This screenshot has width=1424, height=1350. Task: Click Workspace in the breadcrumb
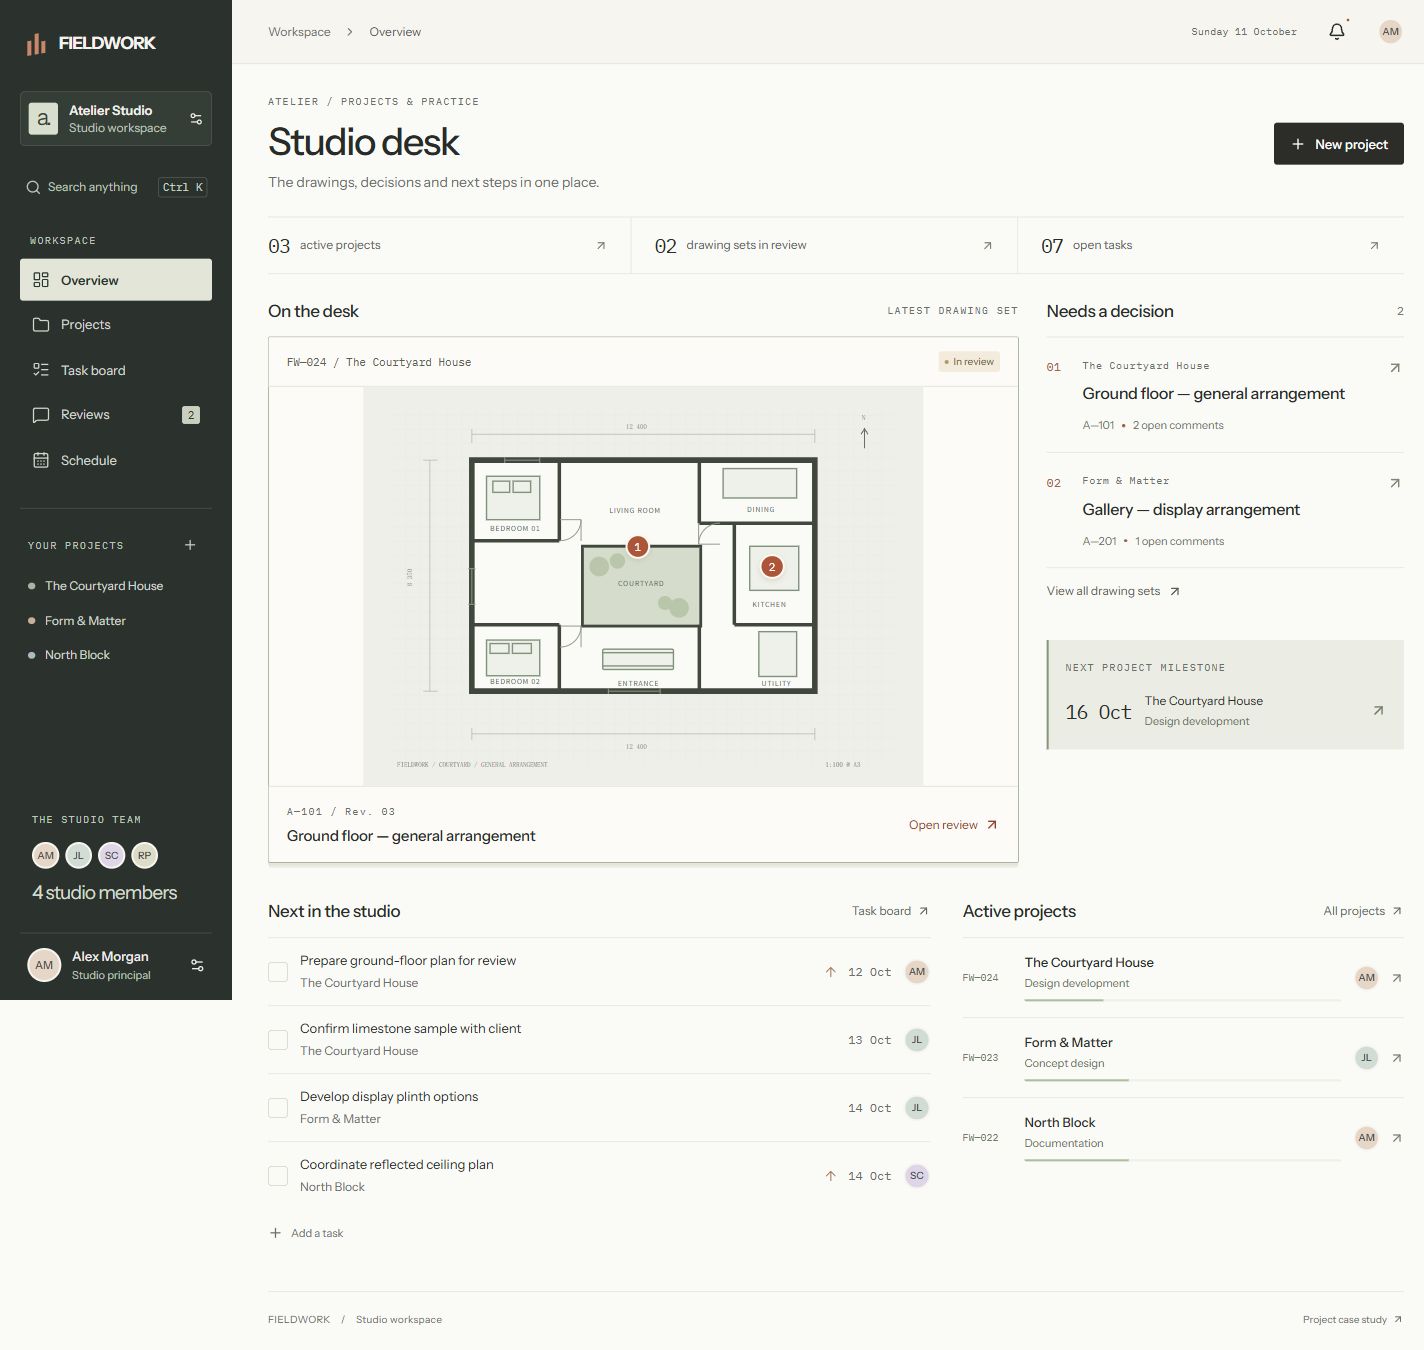point(299,32)
